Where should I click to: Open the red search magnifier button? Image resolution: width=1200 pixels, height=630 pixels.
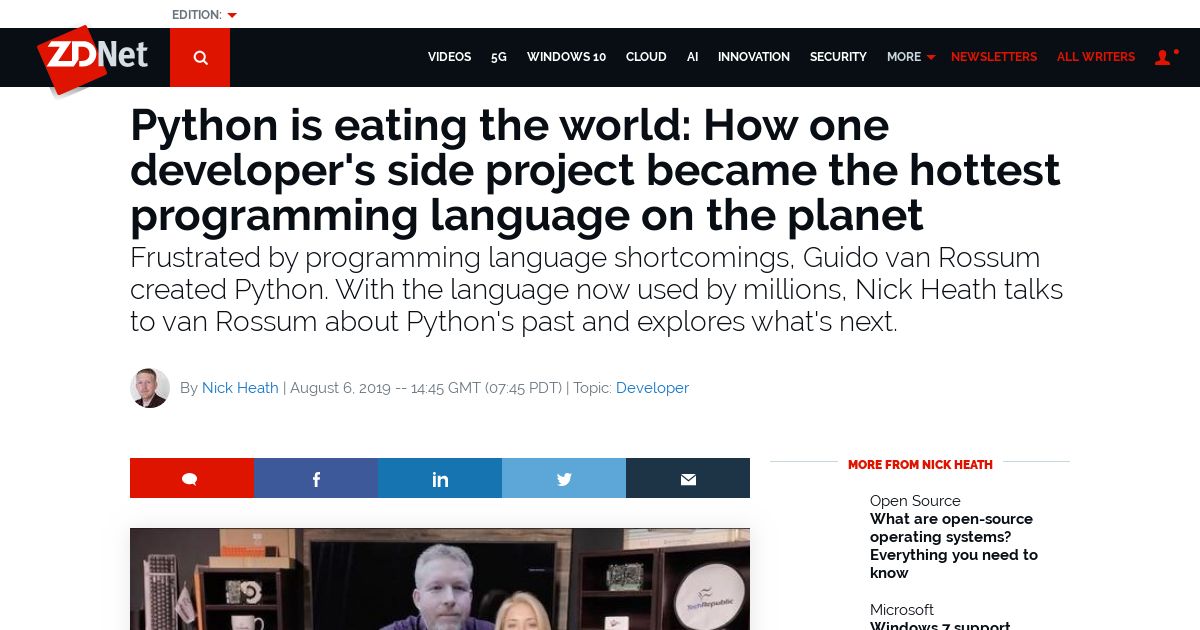coord(200,57)
